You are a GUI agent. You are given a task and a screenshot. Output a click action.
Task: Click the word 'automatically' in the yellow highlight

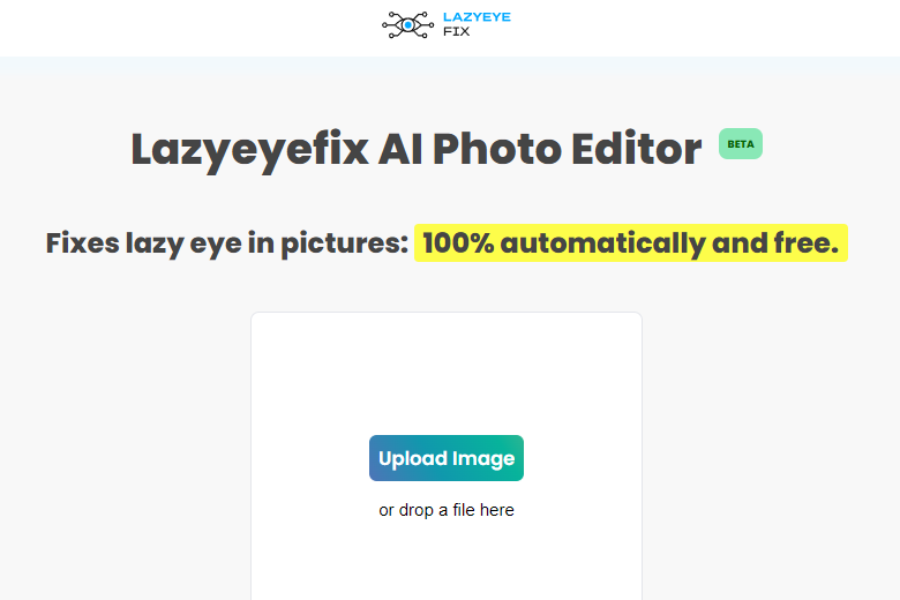pos(602,243)
